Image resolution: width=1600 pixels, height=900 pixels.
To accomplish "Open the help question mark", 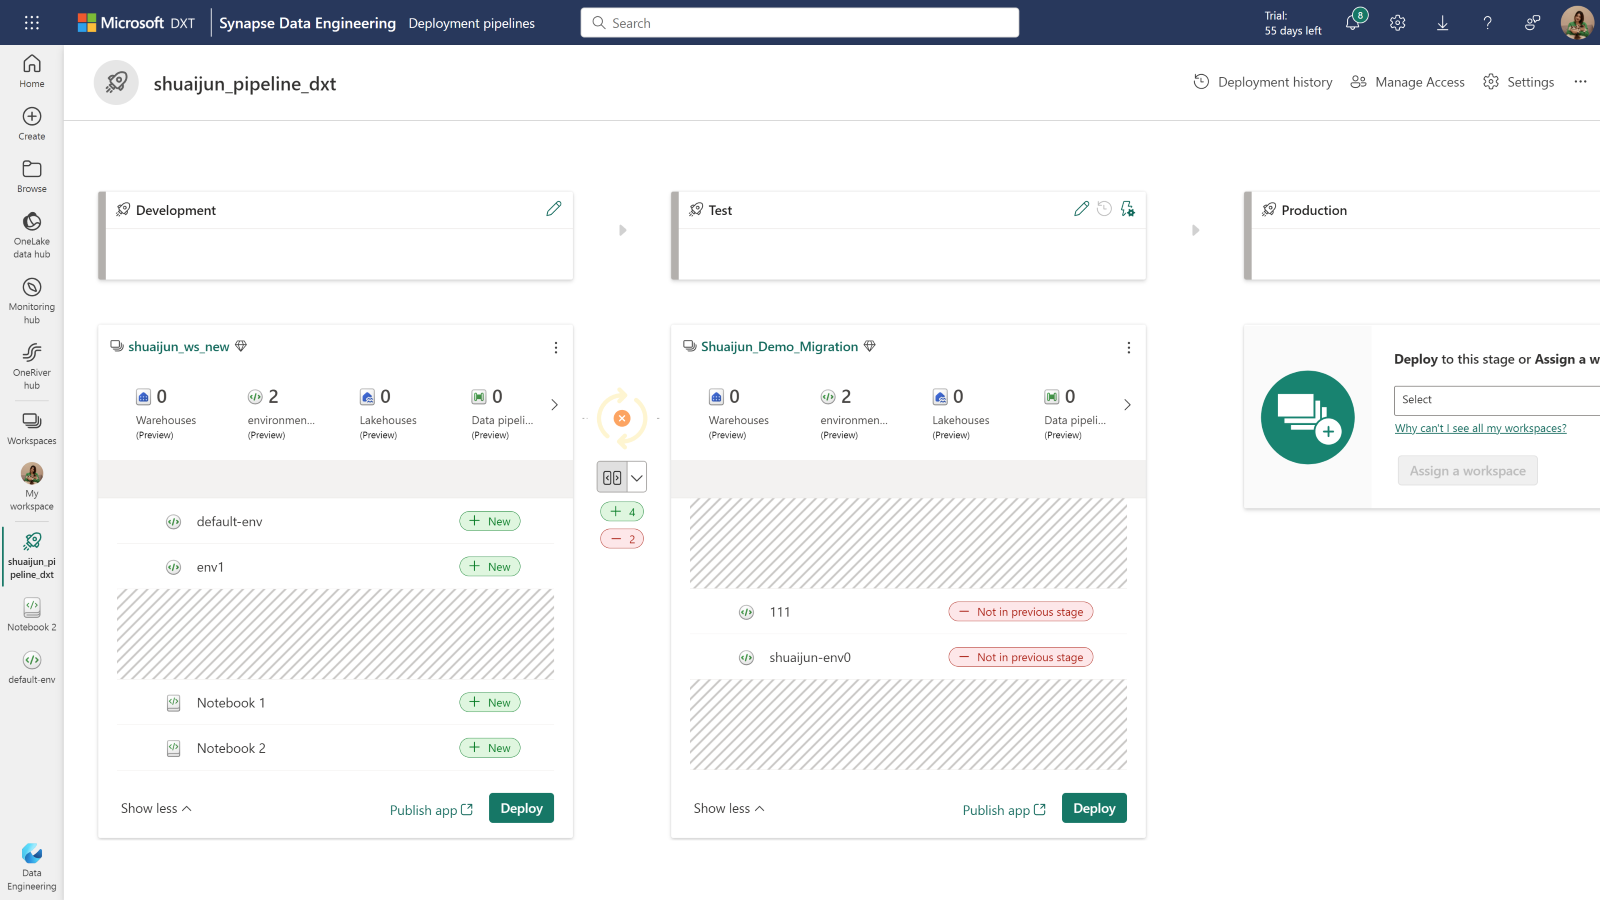I will [x=1488, y=22].
